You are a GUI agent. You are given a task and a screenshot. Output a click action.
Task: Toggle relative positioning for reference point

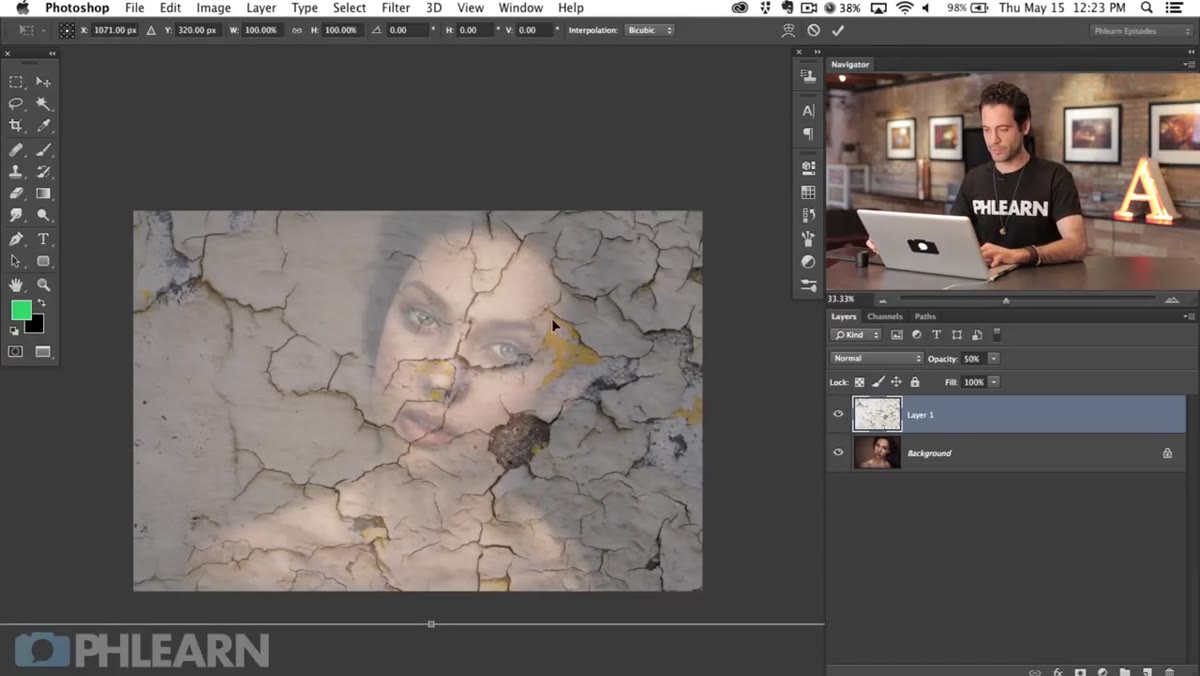click(152, 31)
